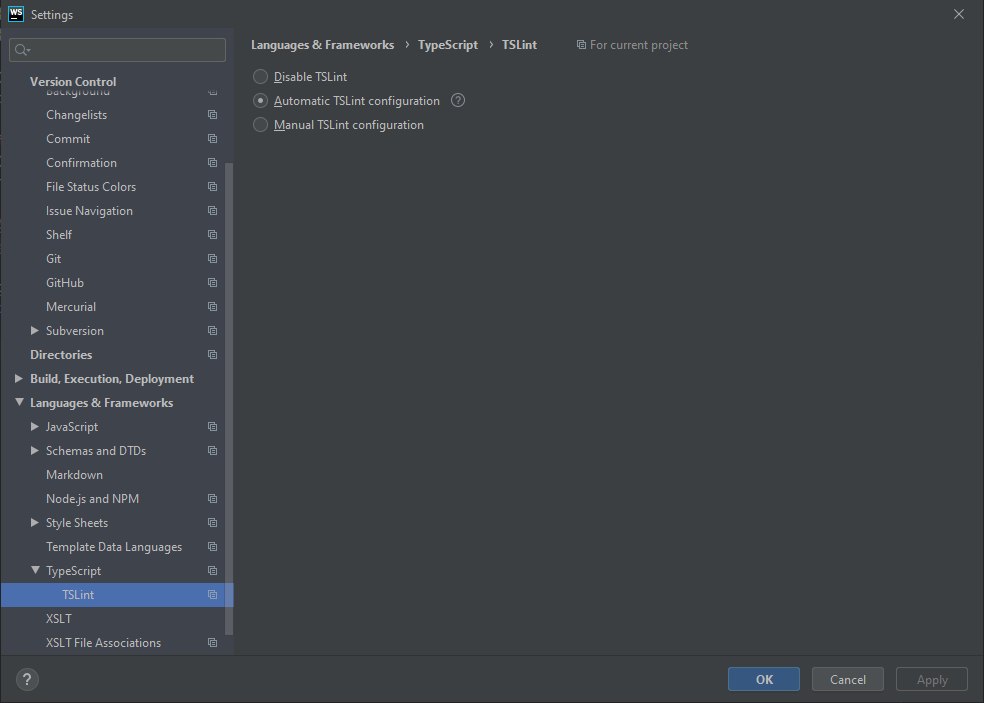The width and height of the screenshot is (984, 703).
Task: Expand the Subversion tree node
Action: coord(35,330)
